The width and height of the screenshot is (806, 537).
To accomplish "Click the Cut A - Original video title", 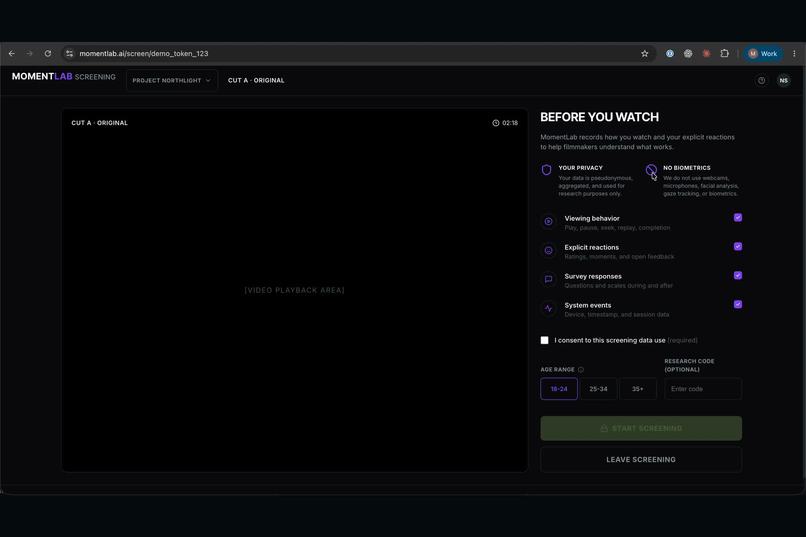I will coord(99,123).
